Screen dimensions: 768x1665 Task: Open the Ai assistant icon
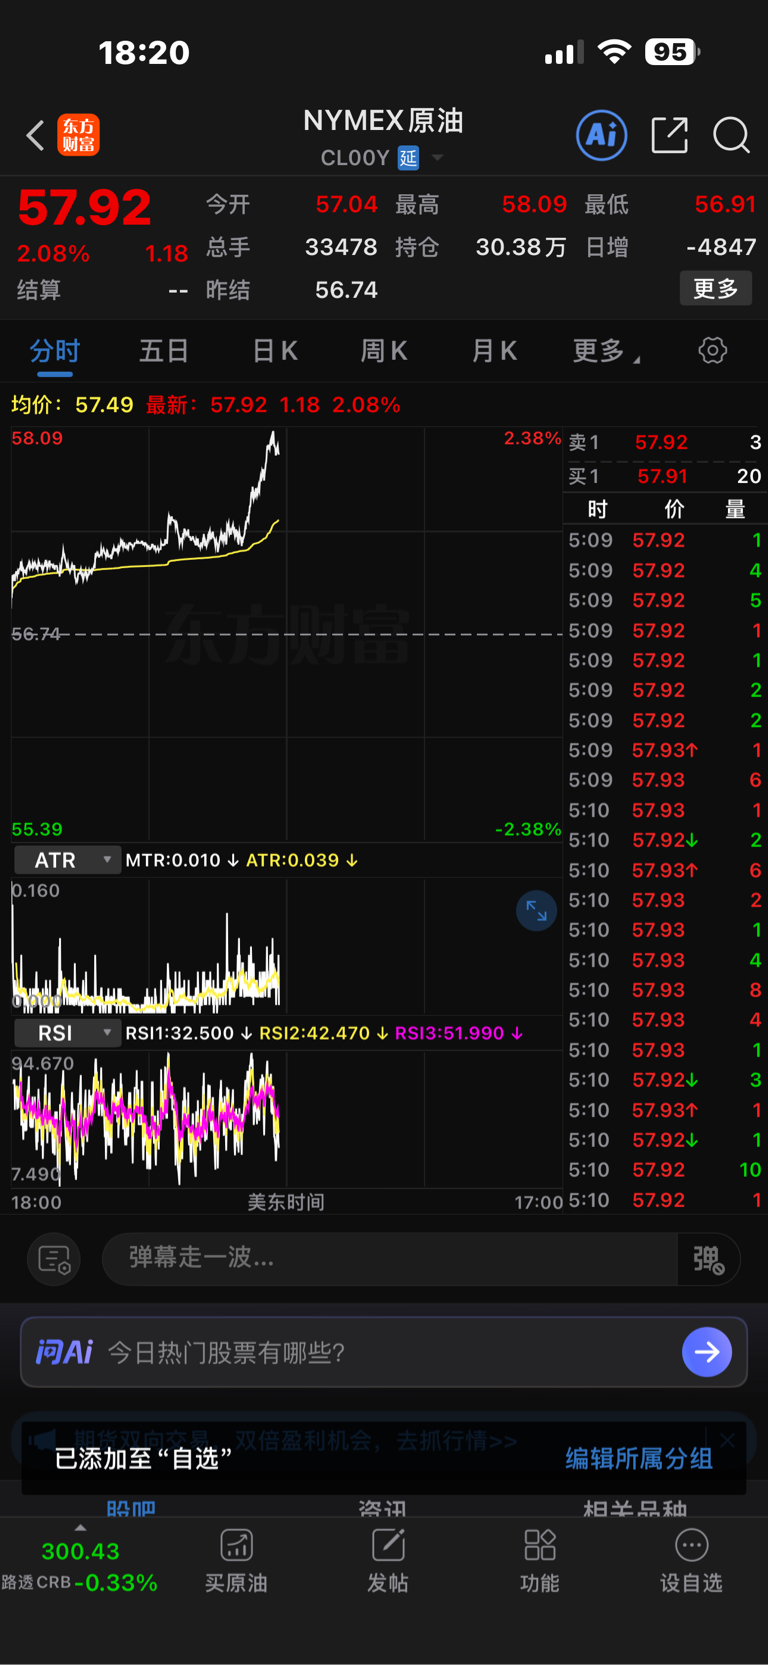click(602, 134)
